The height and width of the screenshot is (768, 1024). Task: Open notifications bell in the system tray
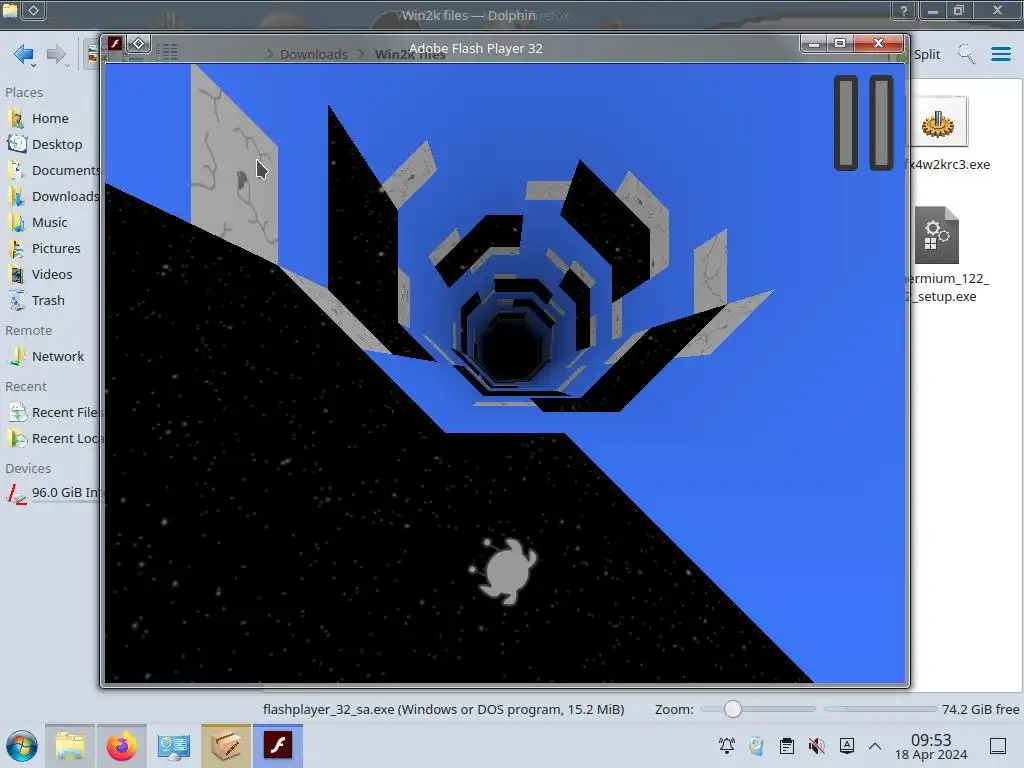pos(727,746)
